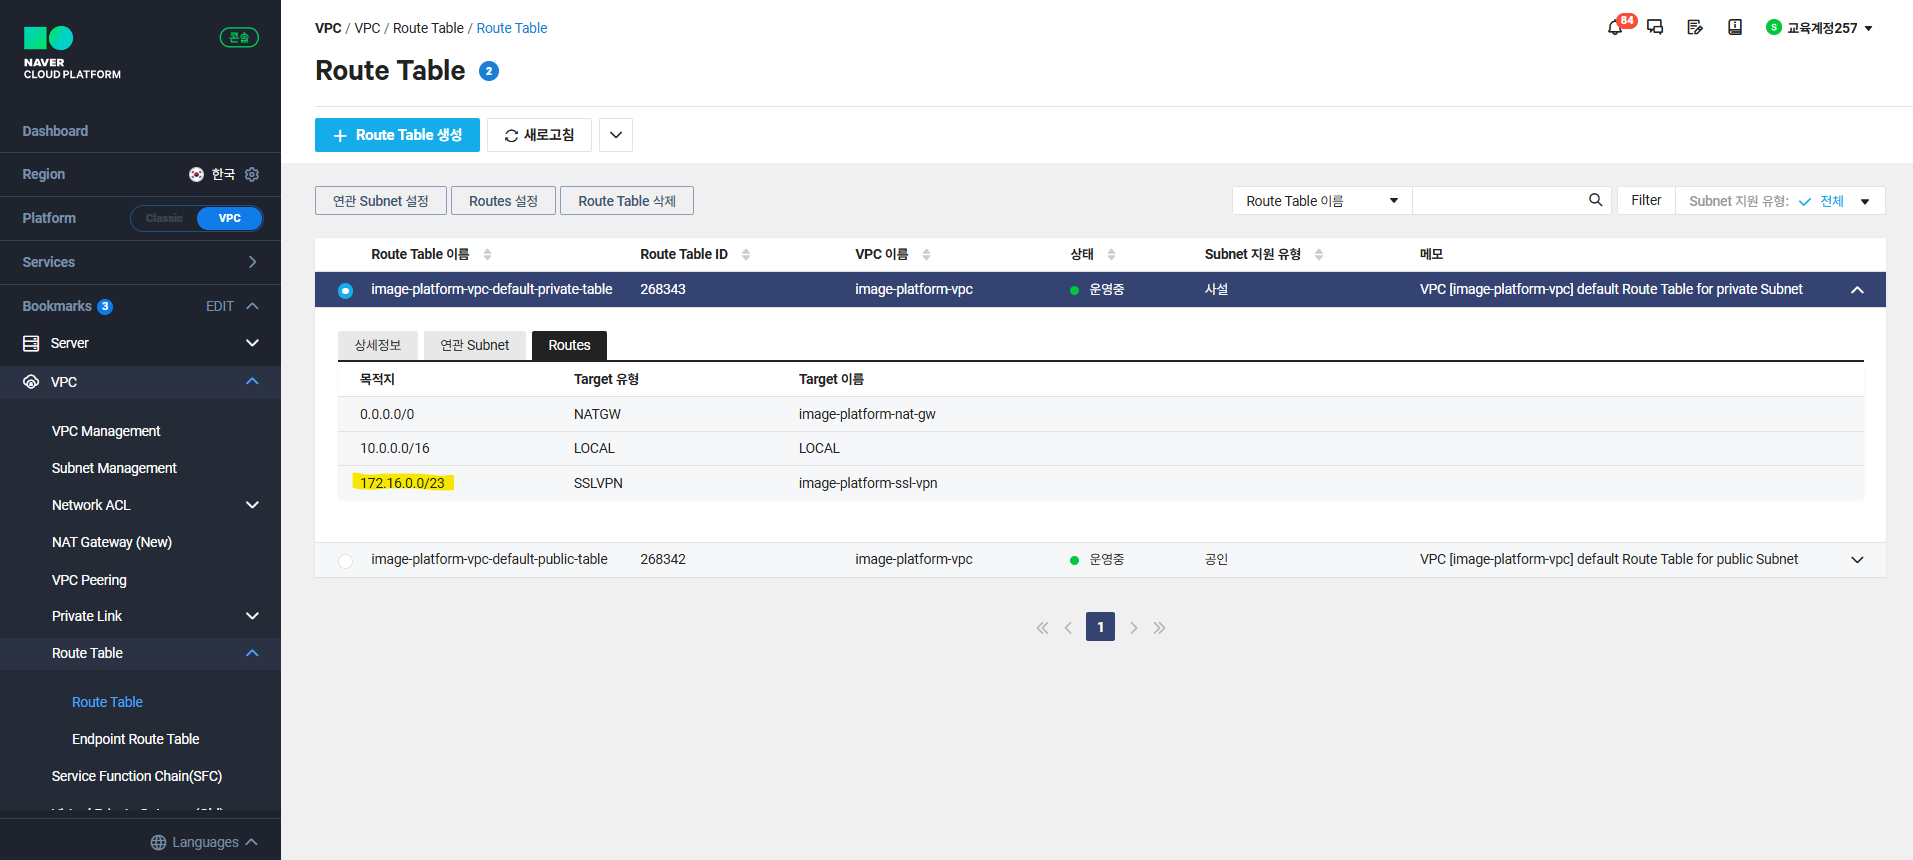This screenshot has width=1913, height=860.
Task: Open Endpoint Route Table in sidebar
Action: [x=136, y=739]
